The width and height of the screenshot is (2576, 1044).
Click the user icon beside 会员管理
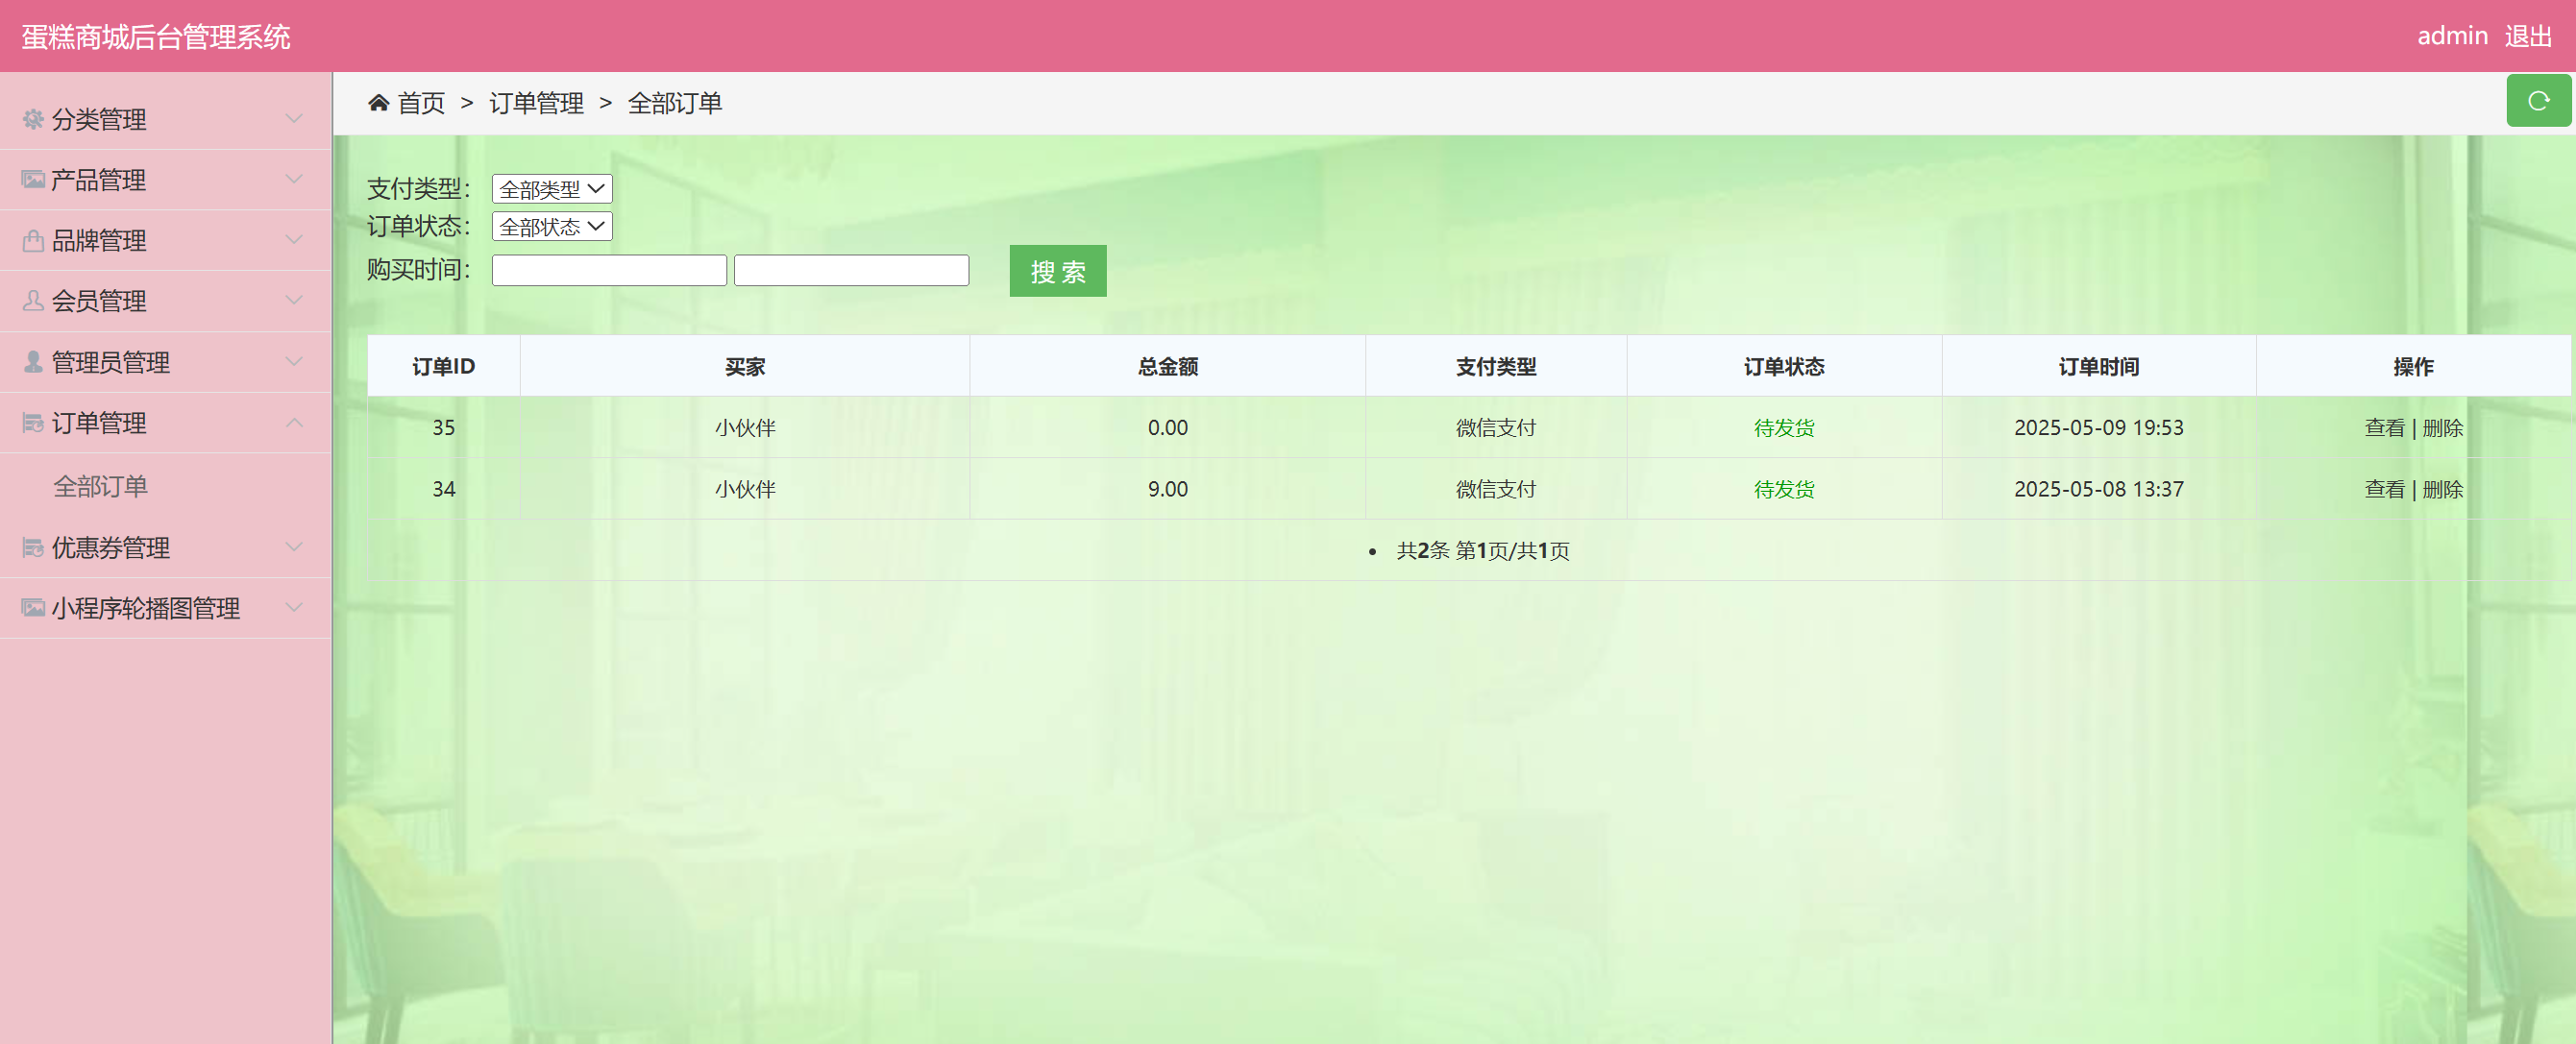33,301
